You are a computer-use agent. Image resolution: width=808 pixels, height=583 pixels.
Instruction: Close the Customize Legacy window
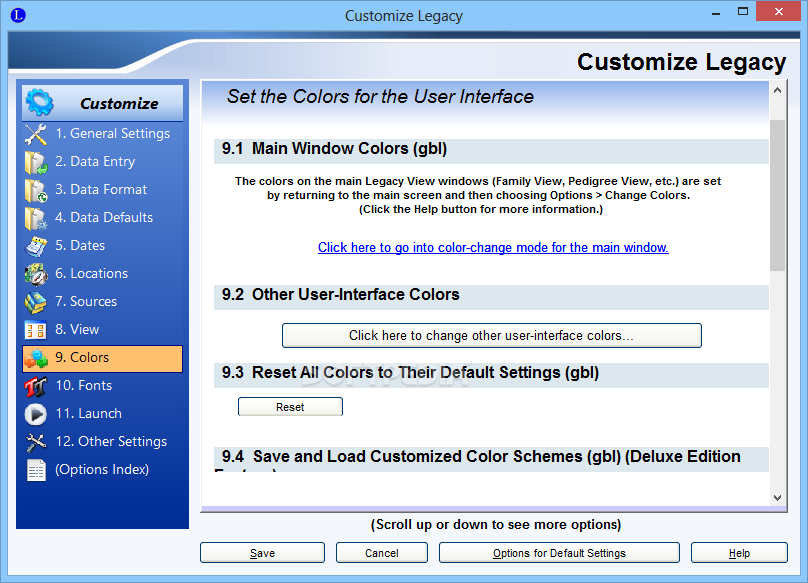[778, 11]
